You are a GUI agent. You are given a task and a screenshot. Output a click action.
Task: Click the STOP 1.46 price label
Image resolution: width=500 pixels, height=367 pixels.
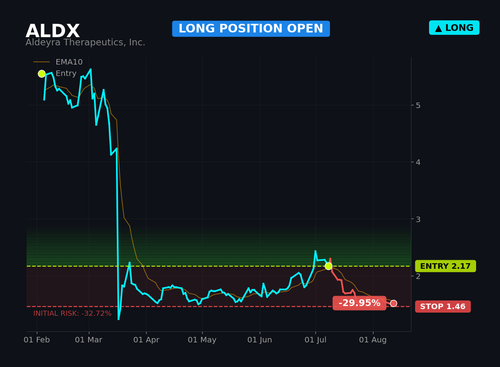443,306
